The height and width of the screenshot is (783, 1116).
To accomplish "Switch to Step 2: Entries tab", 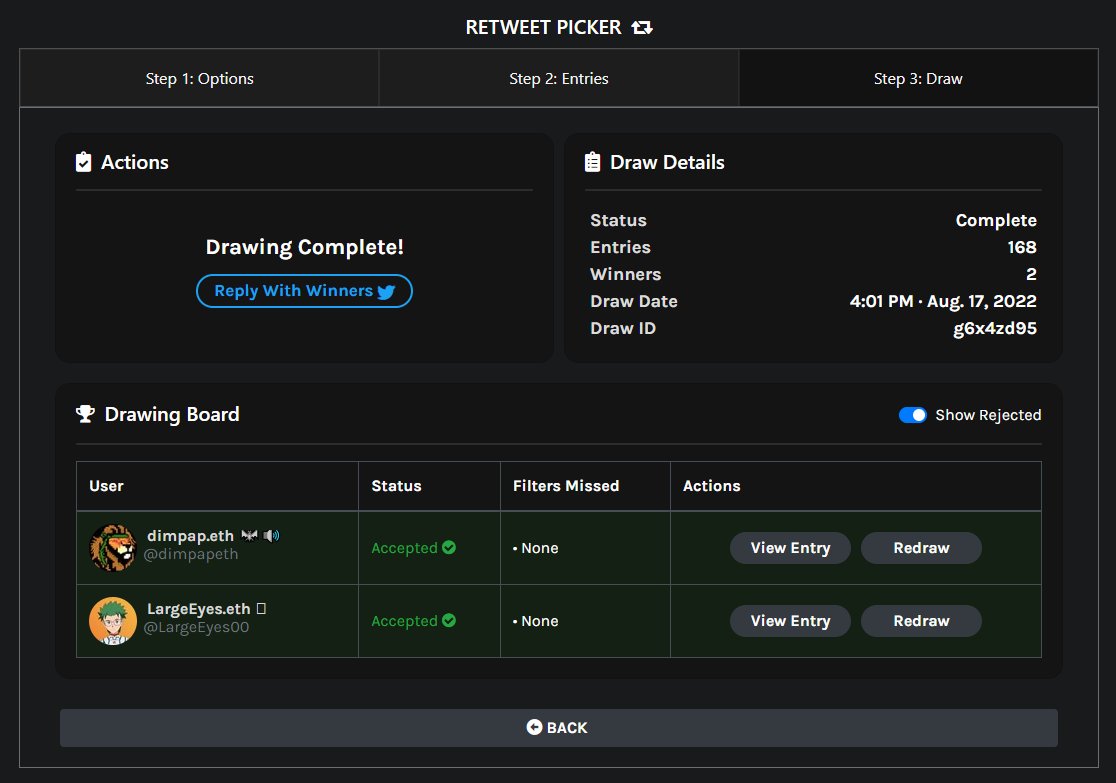I will (x=559, y=78).
